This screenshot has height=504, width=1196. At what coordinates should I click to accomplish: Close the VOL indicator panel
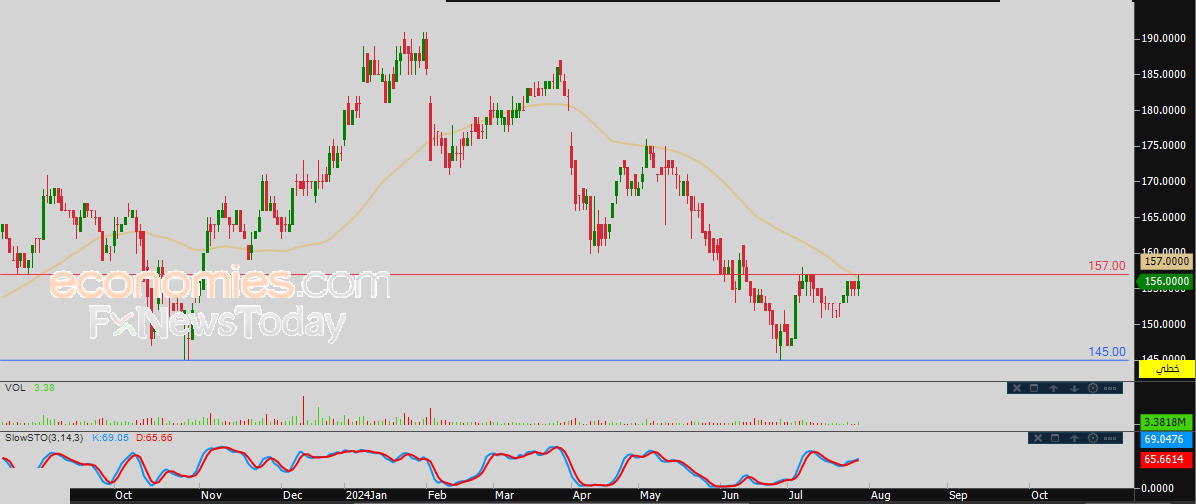[x=1017, y=388]
